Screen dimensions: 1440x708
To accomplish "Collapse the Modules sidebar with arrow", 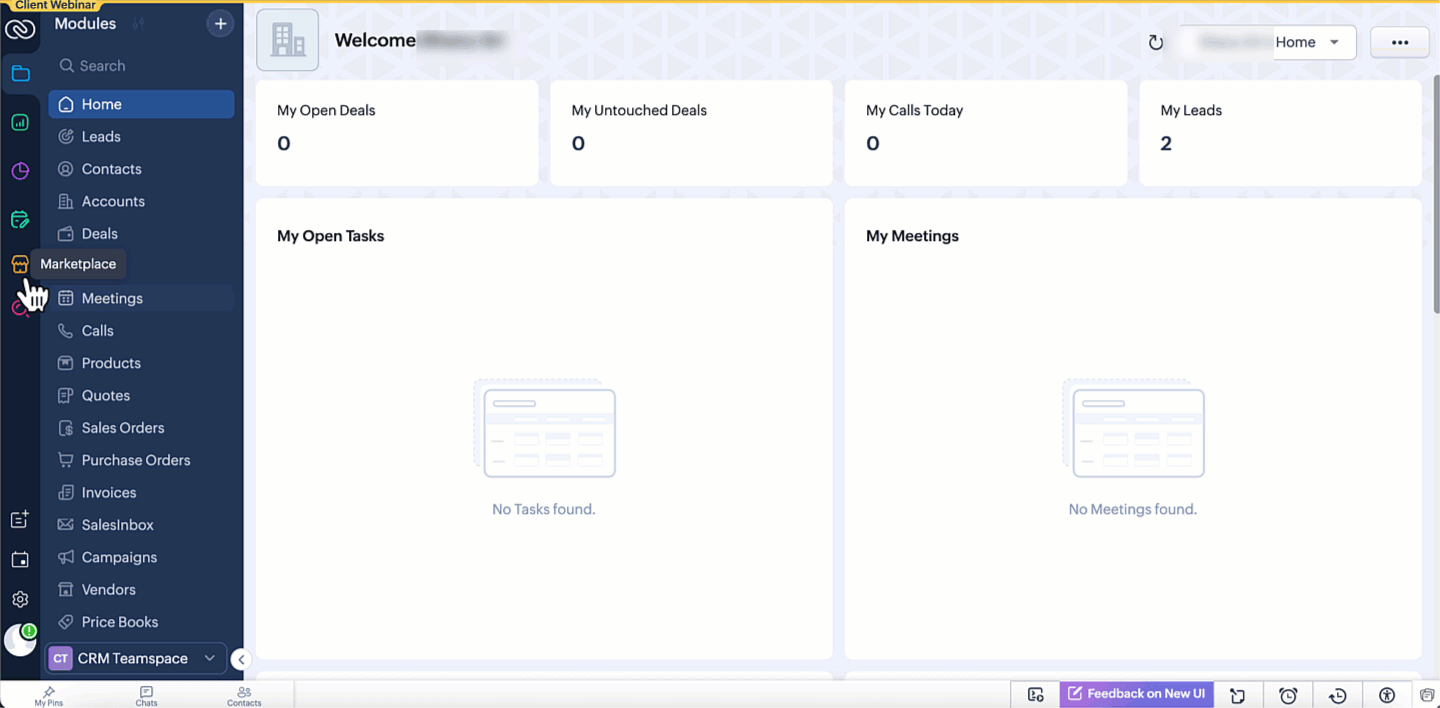I will [x=241, y=659].
